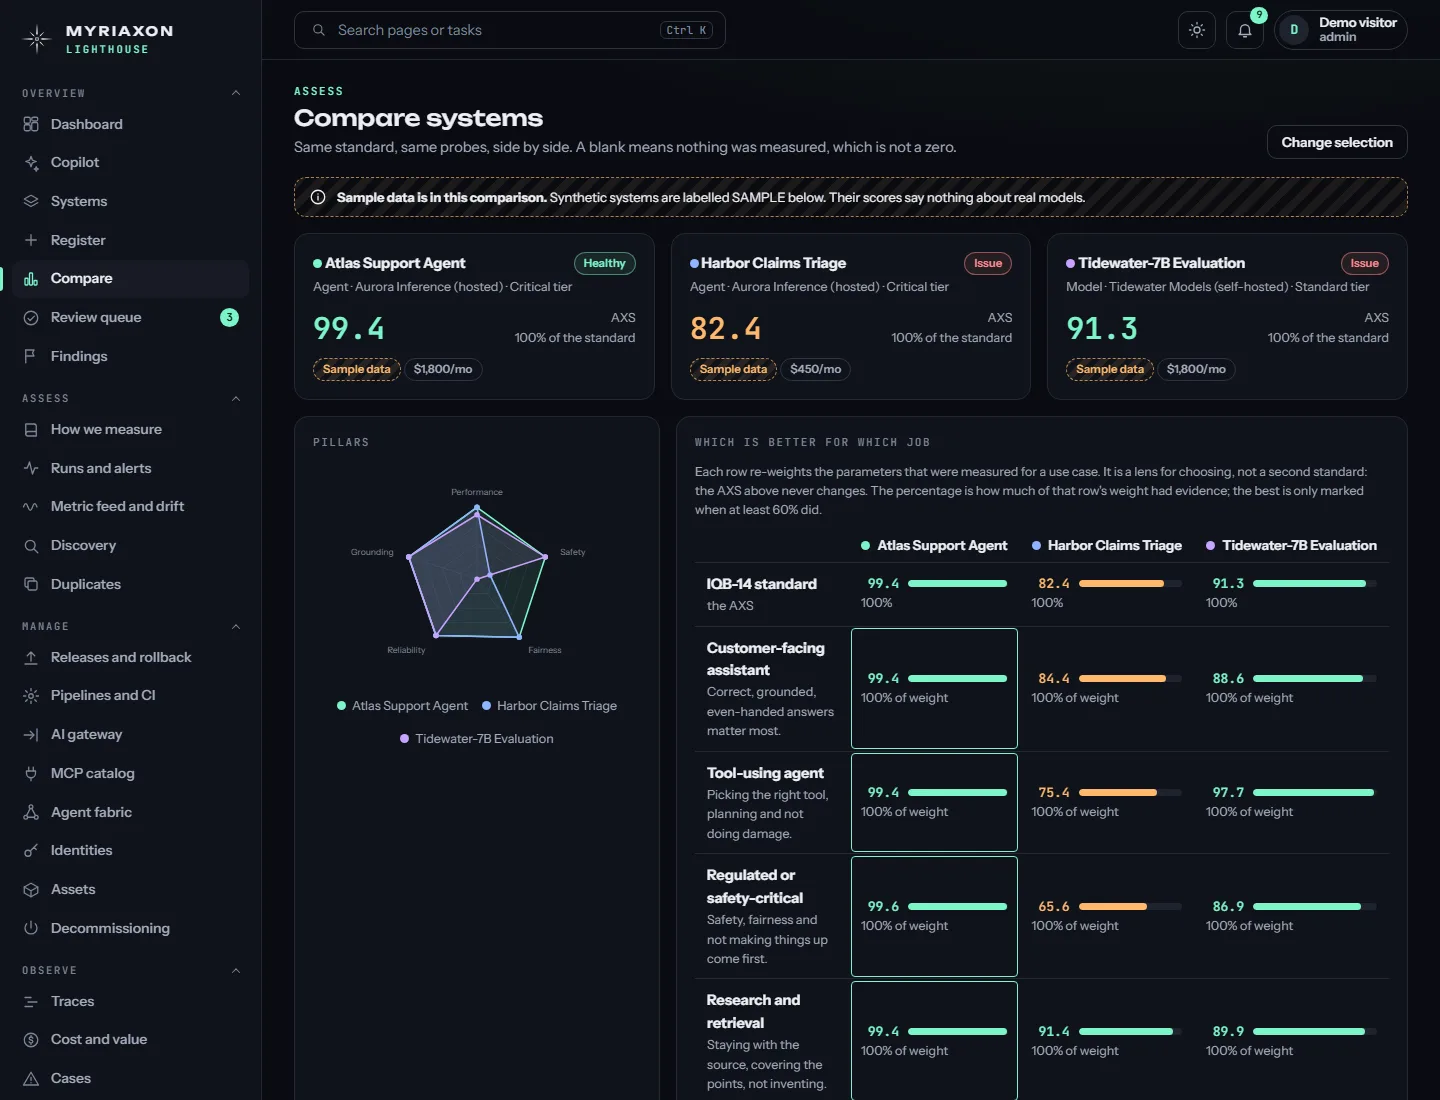Click Atlas score bar in IQB-14 standard row

point(957,584)
